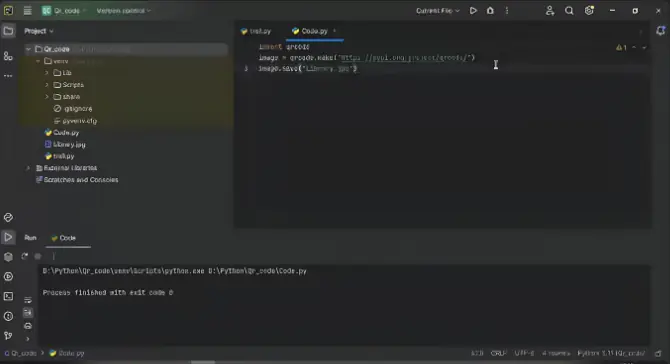Go to previous highlighted problem arrow

coord(634,47)
